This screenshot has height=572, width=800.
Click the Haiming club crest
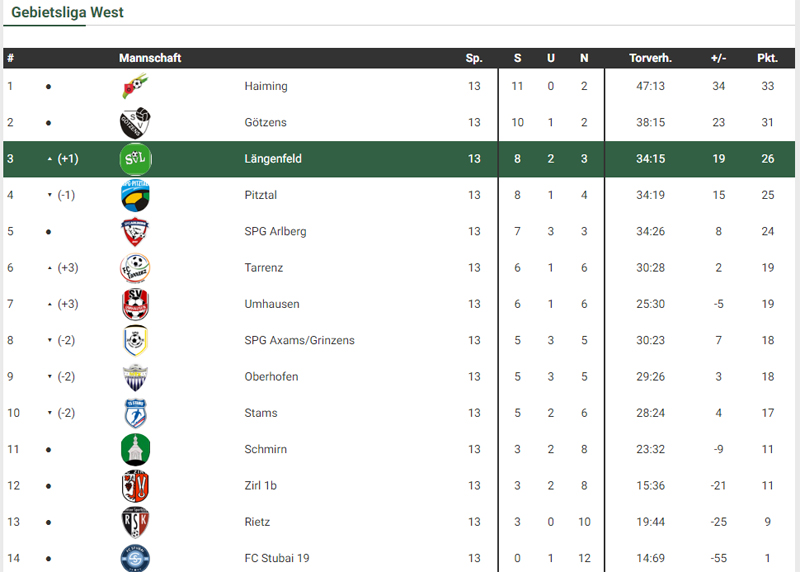click(x=135, y=86)
